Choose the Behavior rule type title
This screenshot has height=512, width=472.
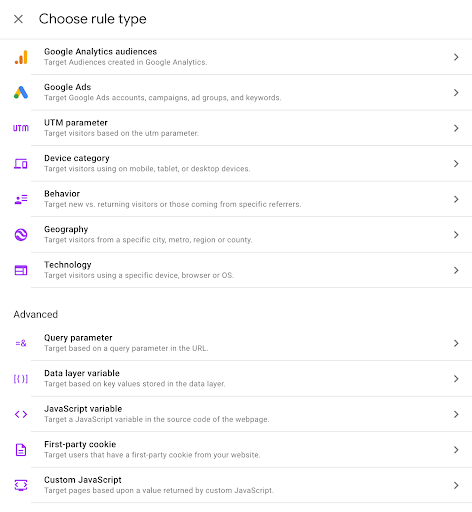(62, 194)
